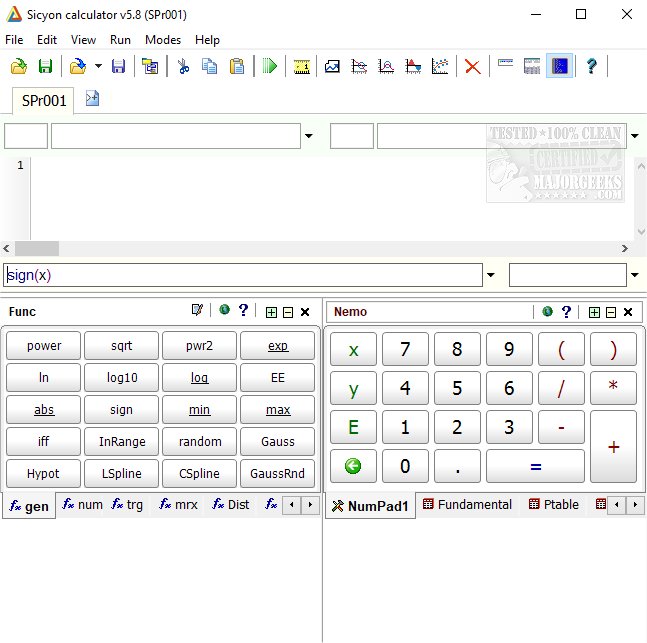Click the globe icon in Nemo panel

point(548,311)
